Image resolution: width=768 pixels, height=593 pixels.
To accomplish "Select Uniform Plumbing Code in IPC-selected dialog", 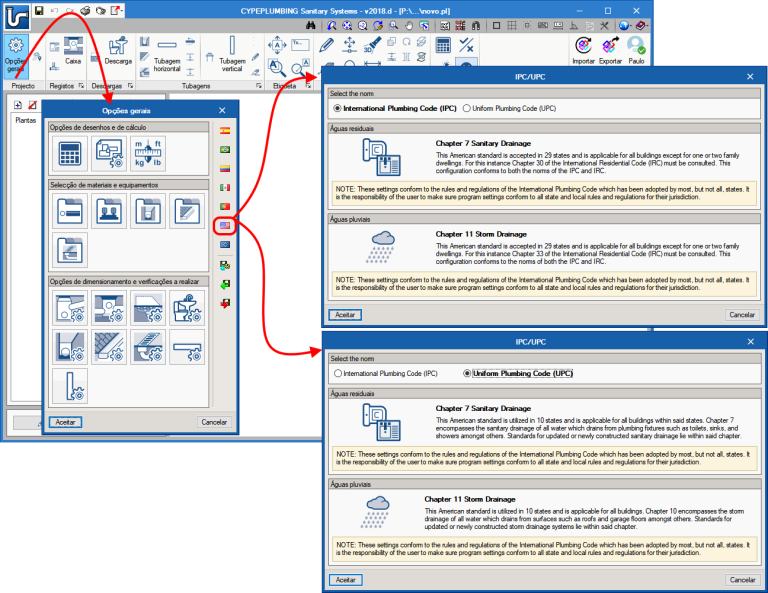I will point(509,108).
